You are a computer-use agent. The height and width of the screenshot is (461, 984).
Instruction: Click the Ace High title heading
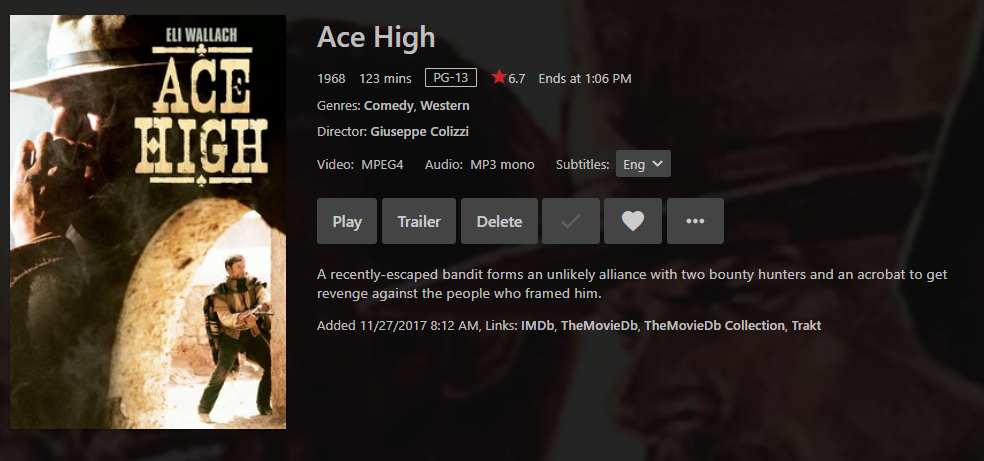[x=376, y=37]
